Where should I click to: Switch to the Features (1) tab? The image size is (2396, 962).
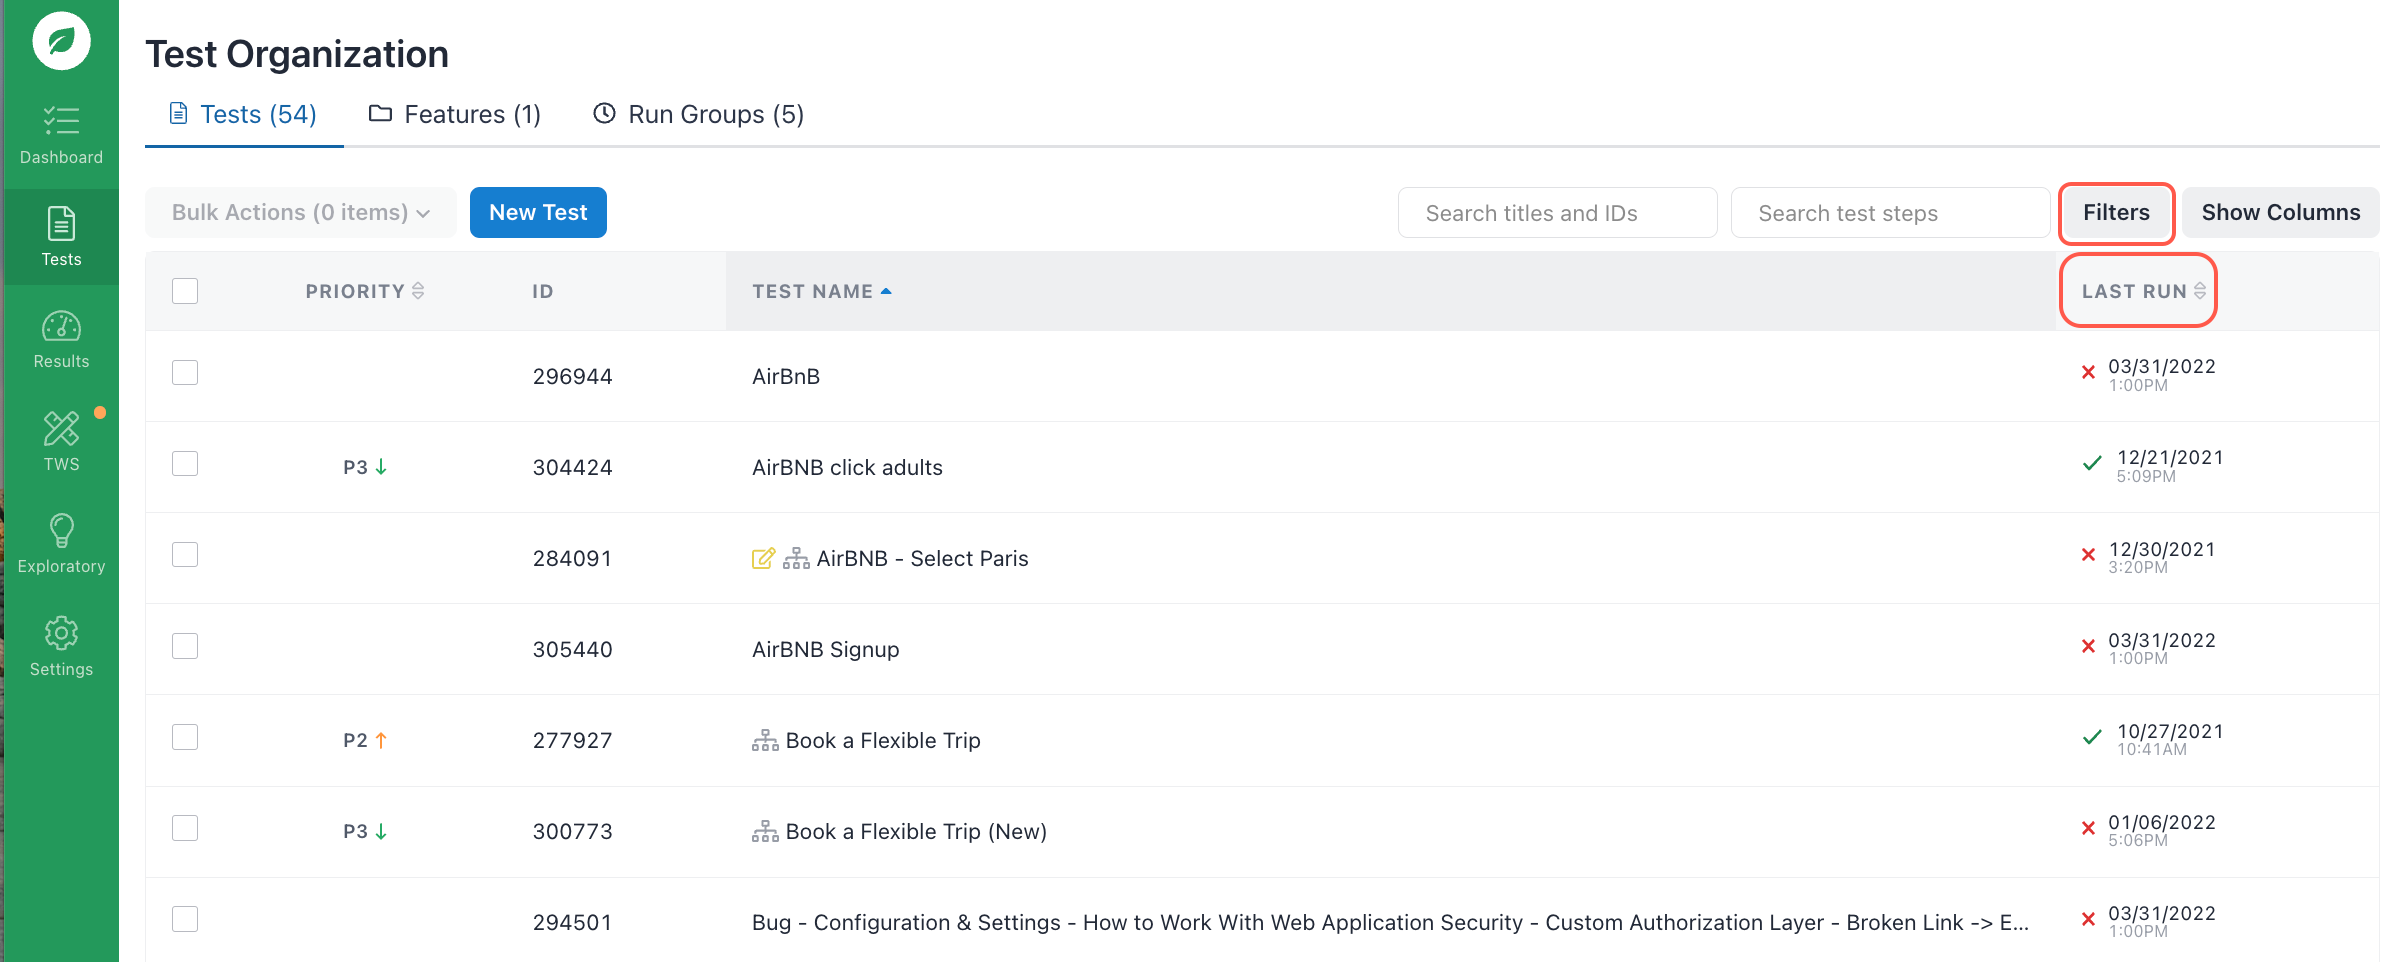tap(455, 115)
